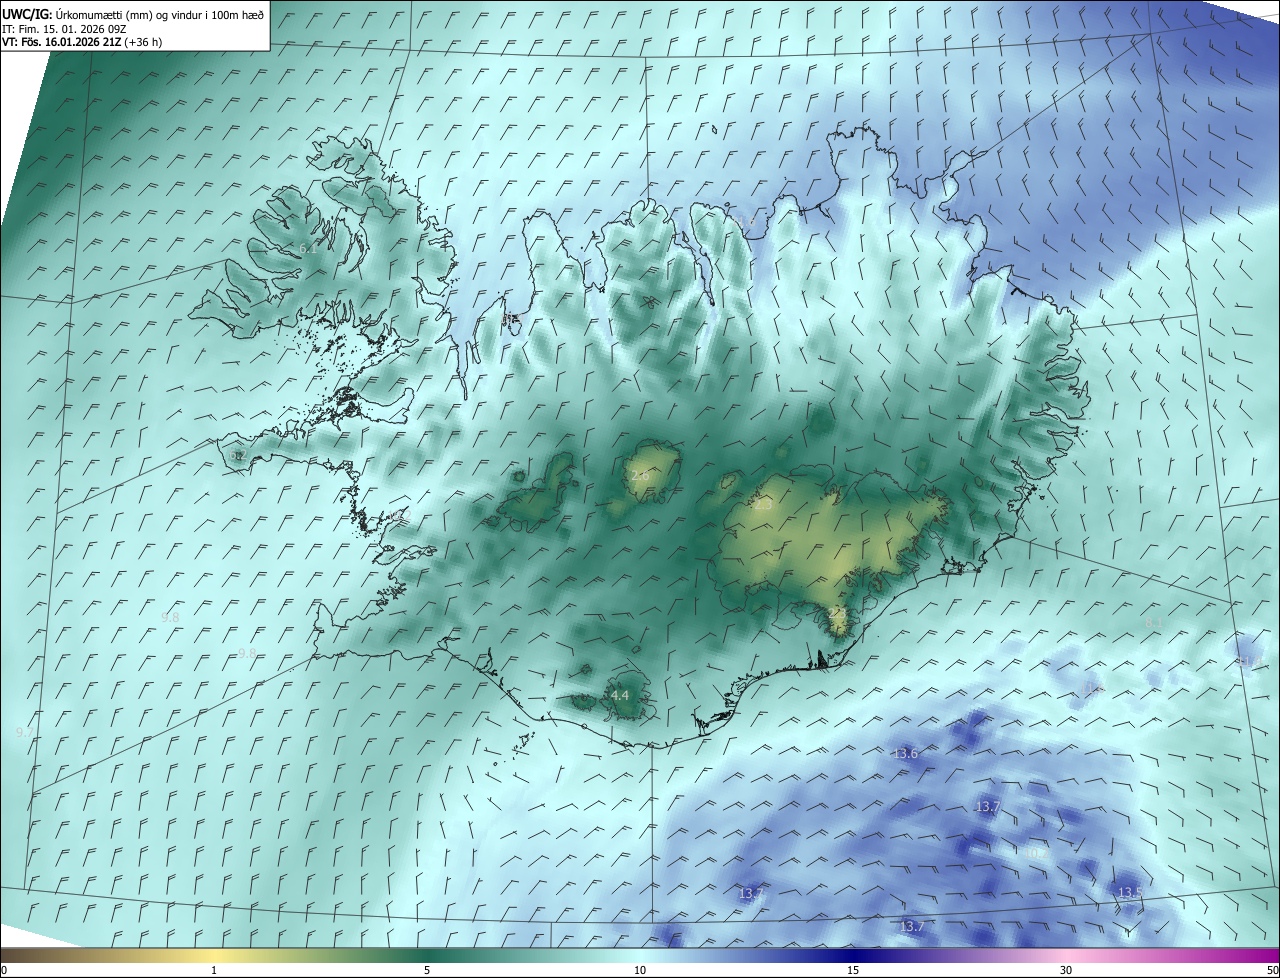The height and width of the screenshot is (978, 1280).
Task: Click the 9.7 value at the left edge
Action: tap(24, 733)
